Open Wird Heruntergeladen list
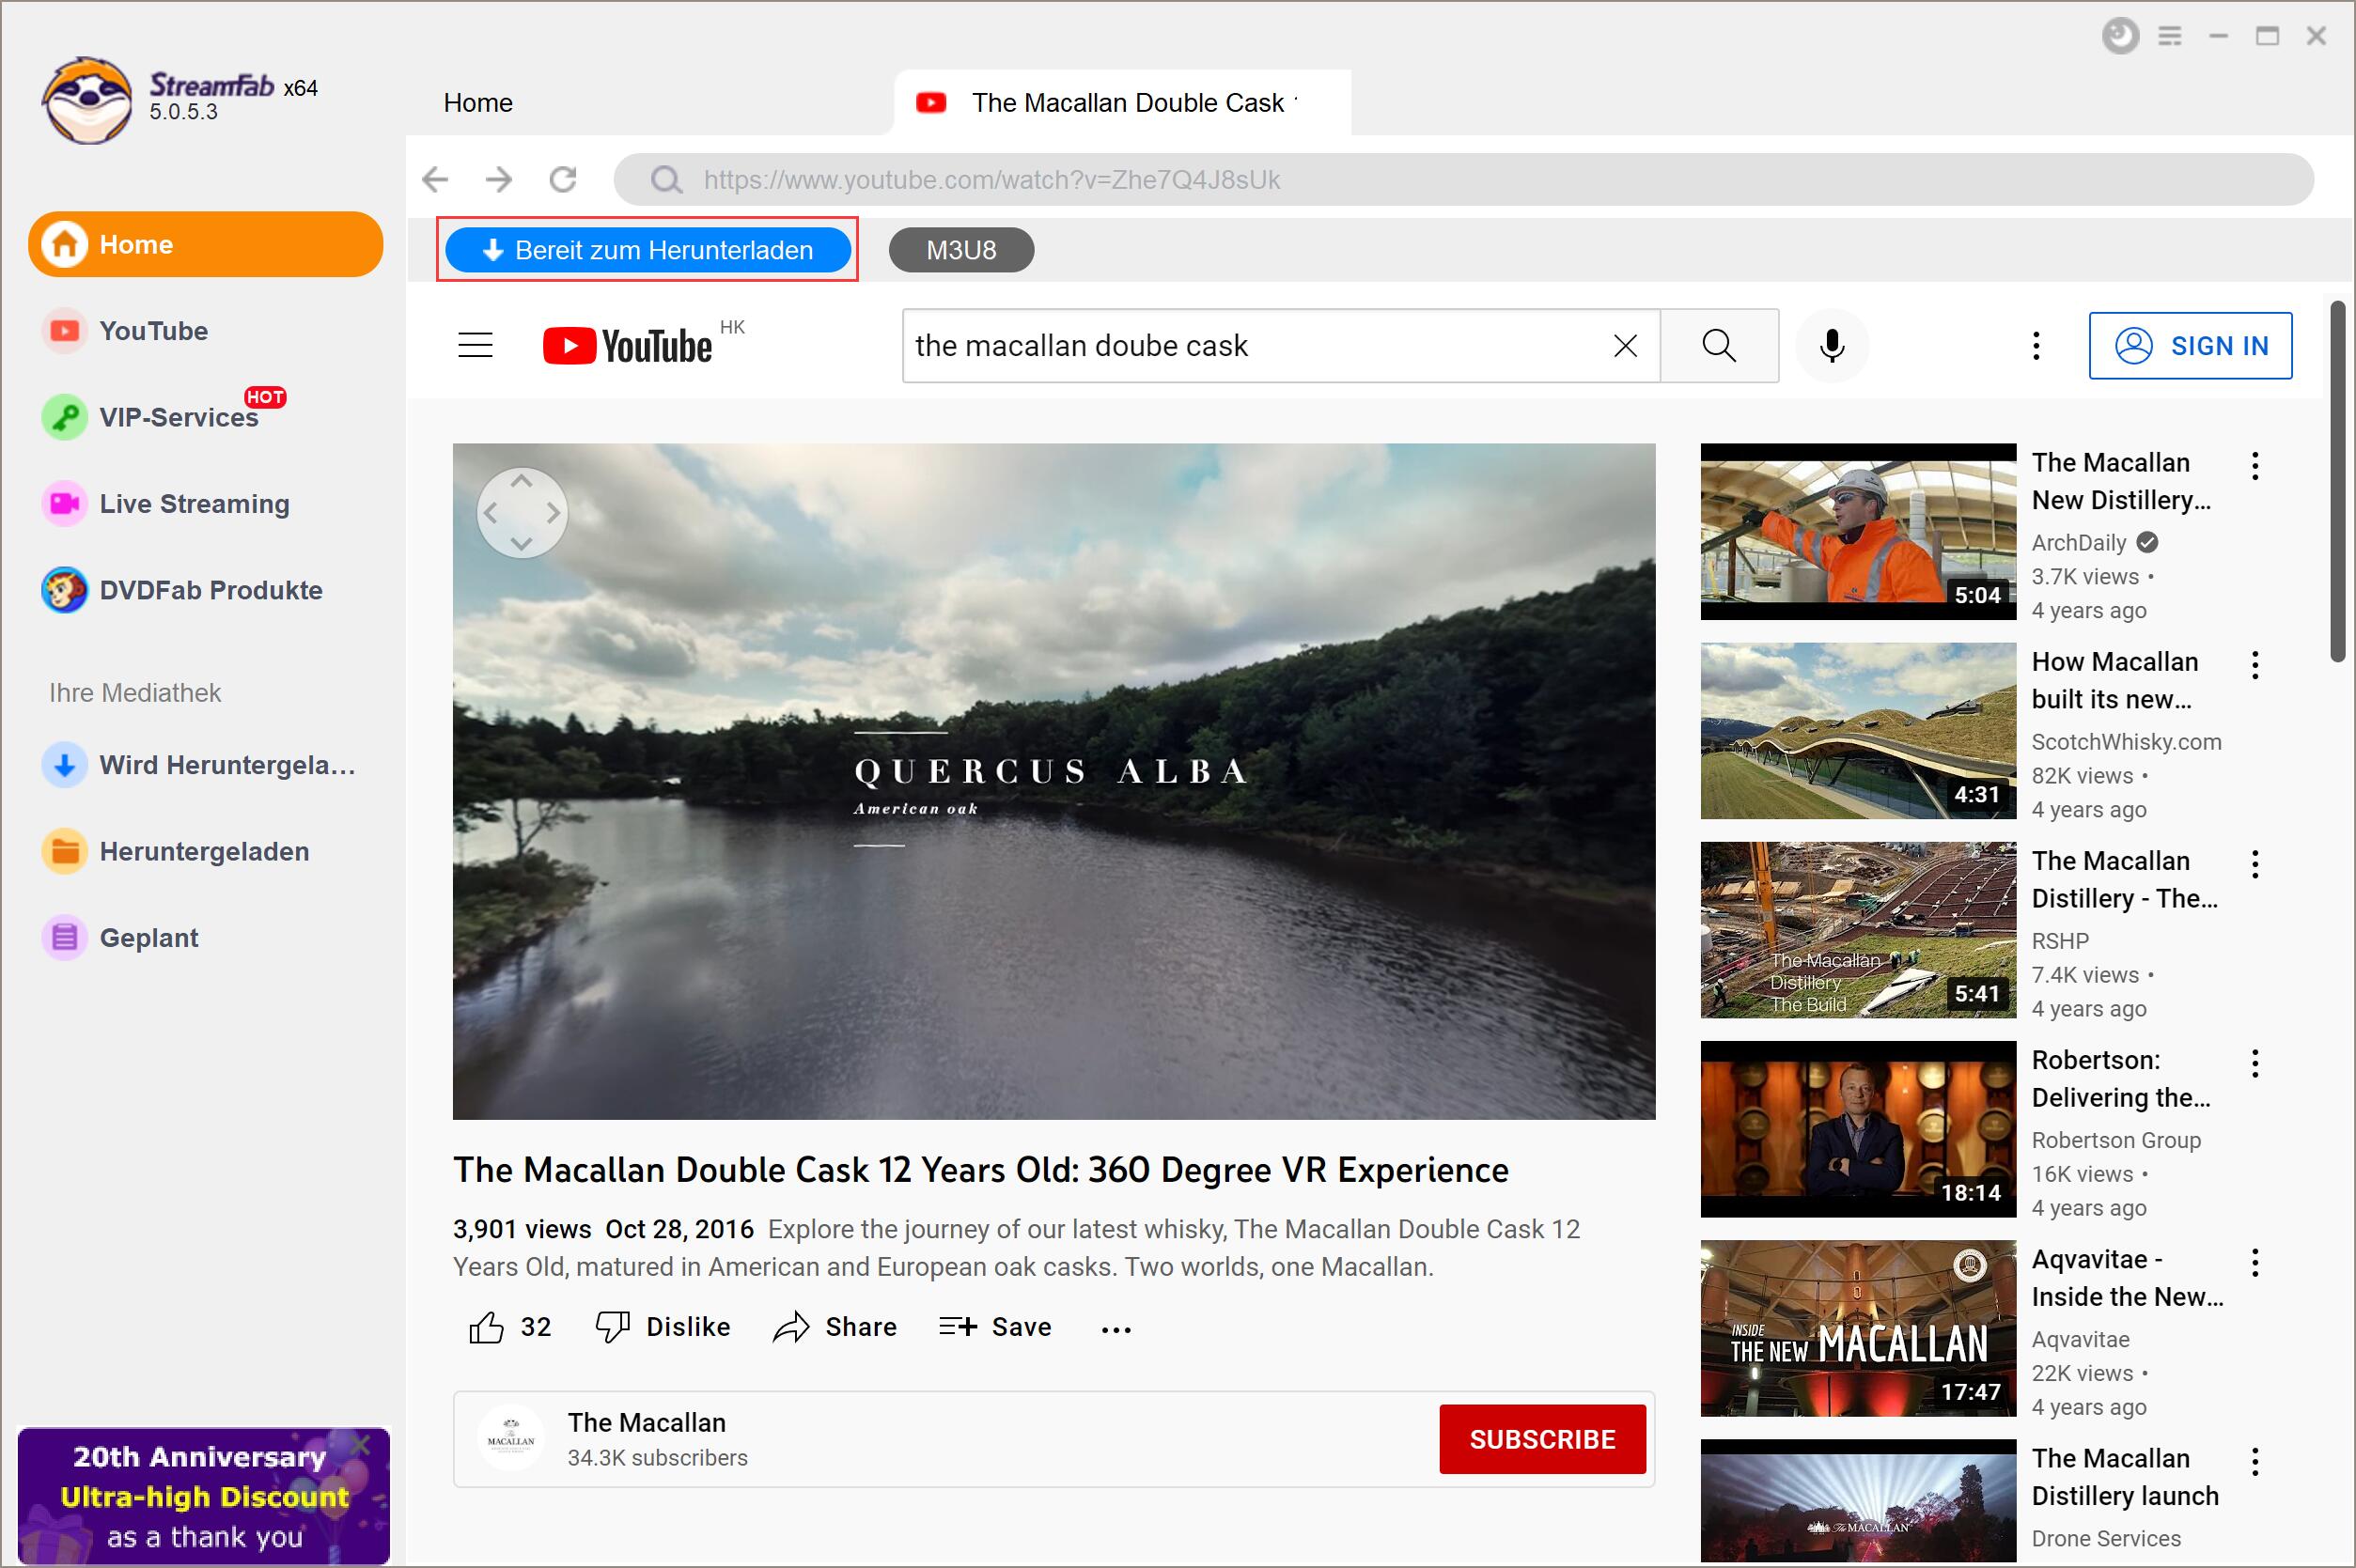This screenshot has height=1568, width=2356. pyautogui.click(x=199, y=765)
